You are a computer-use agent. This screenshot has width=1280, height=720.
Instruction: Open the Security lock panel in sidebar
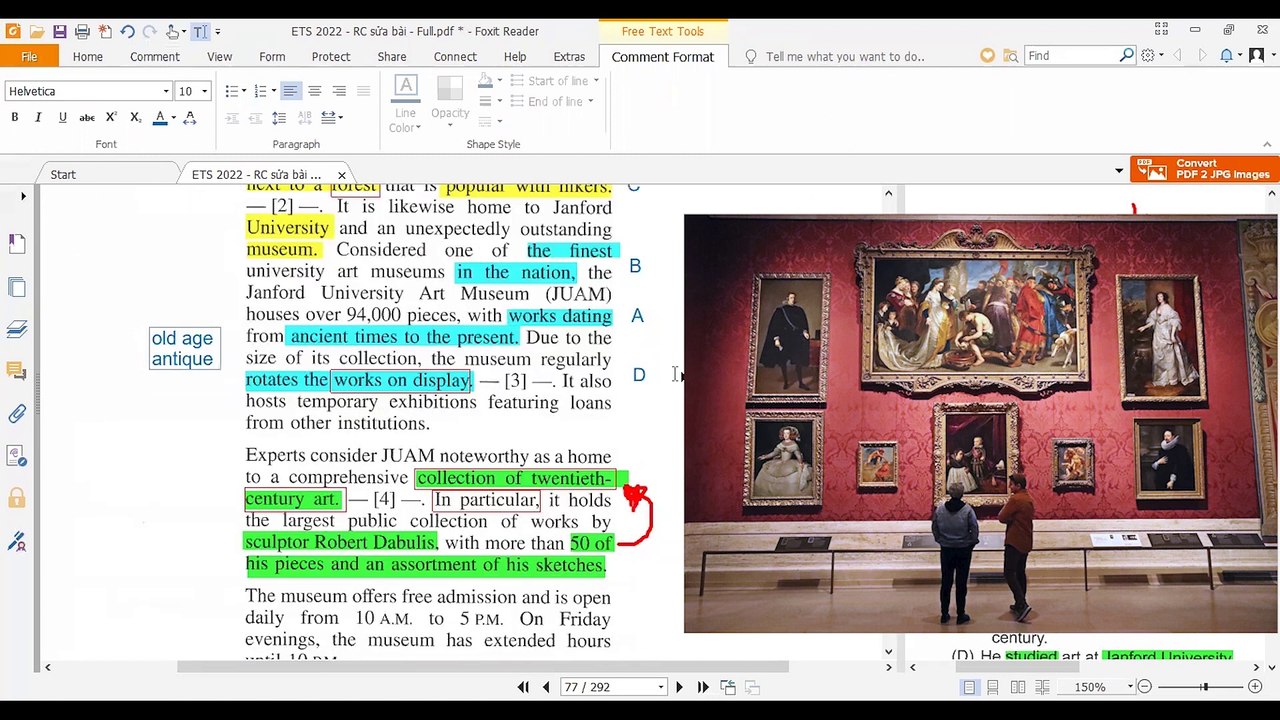(17, 498)
